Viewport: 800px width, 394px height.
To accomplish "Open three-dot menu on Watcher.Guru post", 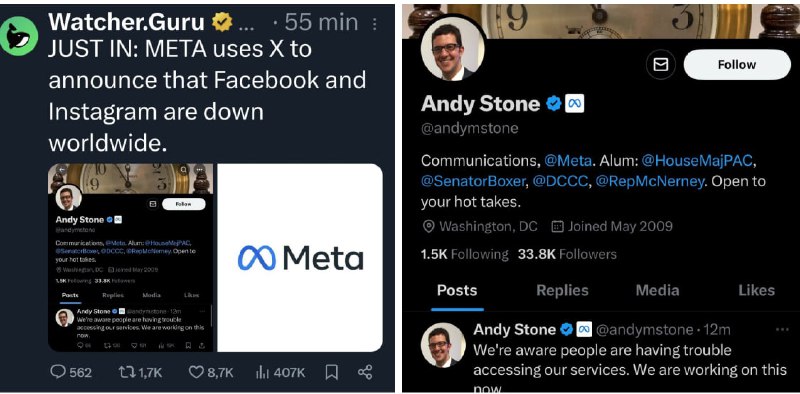I will pos(375,23).
